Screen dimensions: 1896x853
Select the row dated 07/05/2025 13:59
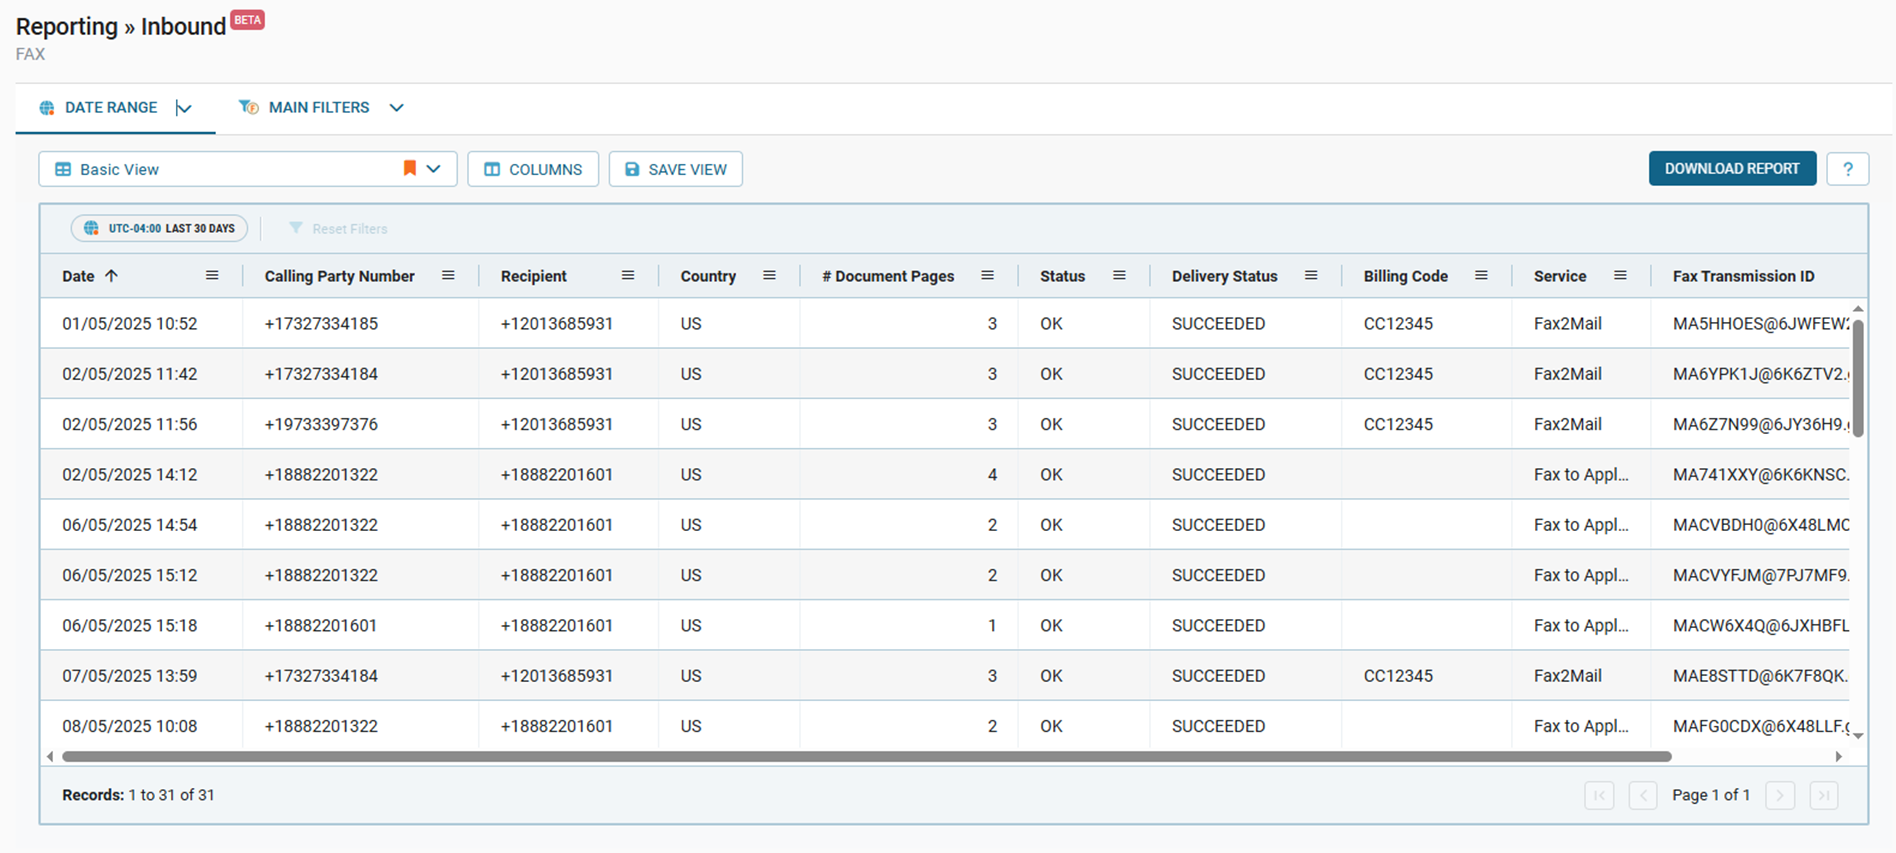click(944, 676)
